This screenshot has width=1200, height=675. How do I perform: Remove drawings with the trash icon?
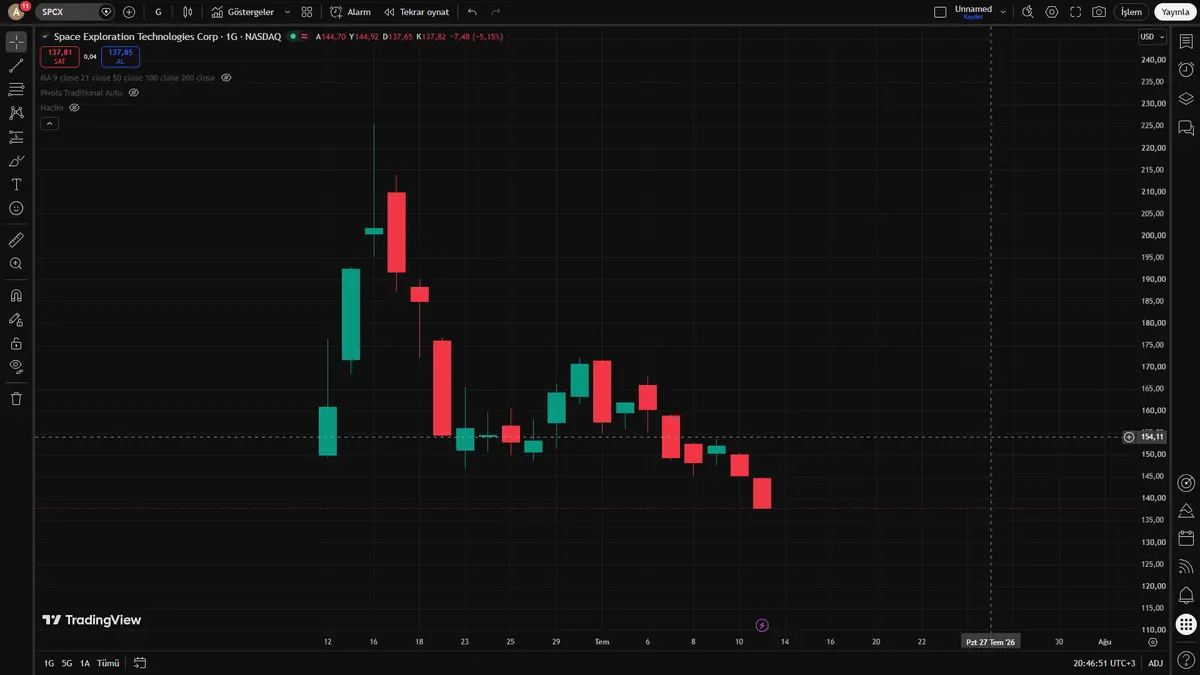point(16,399)
